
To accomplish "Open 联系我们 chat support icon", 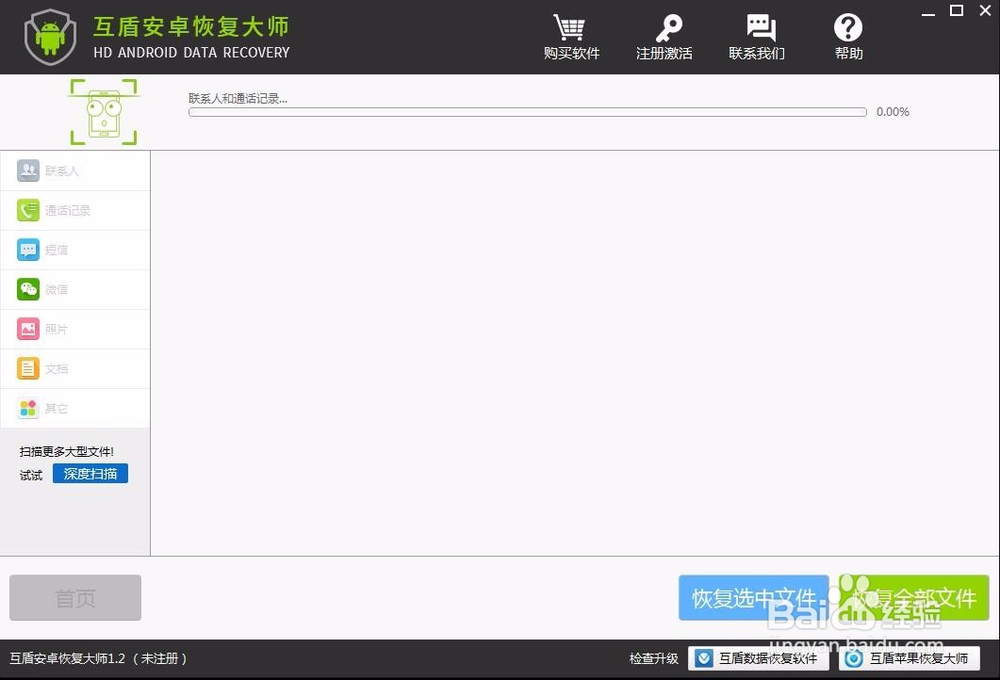I will [x=757, y=28].
